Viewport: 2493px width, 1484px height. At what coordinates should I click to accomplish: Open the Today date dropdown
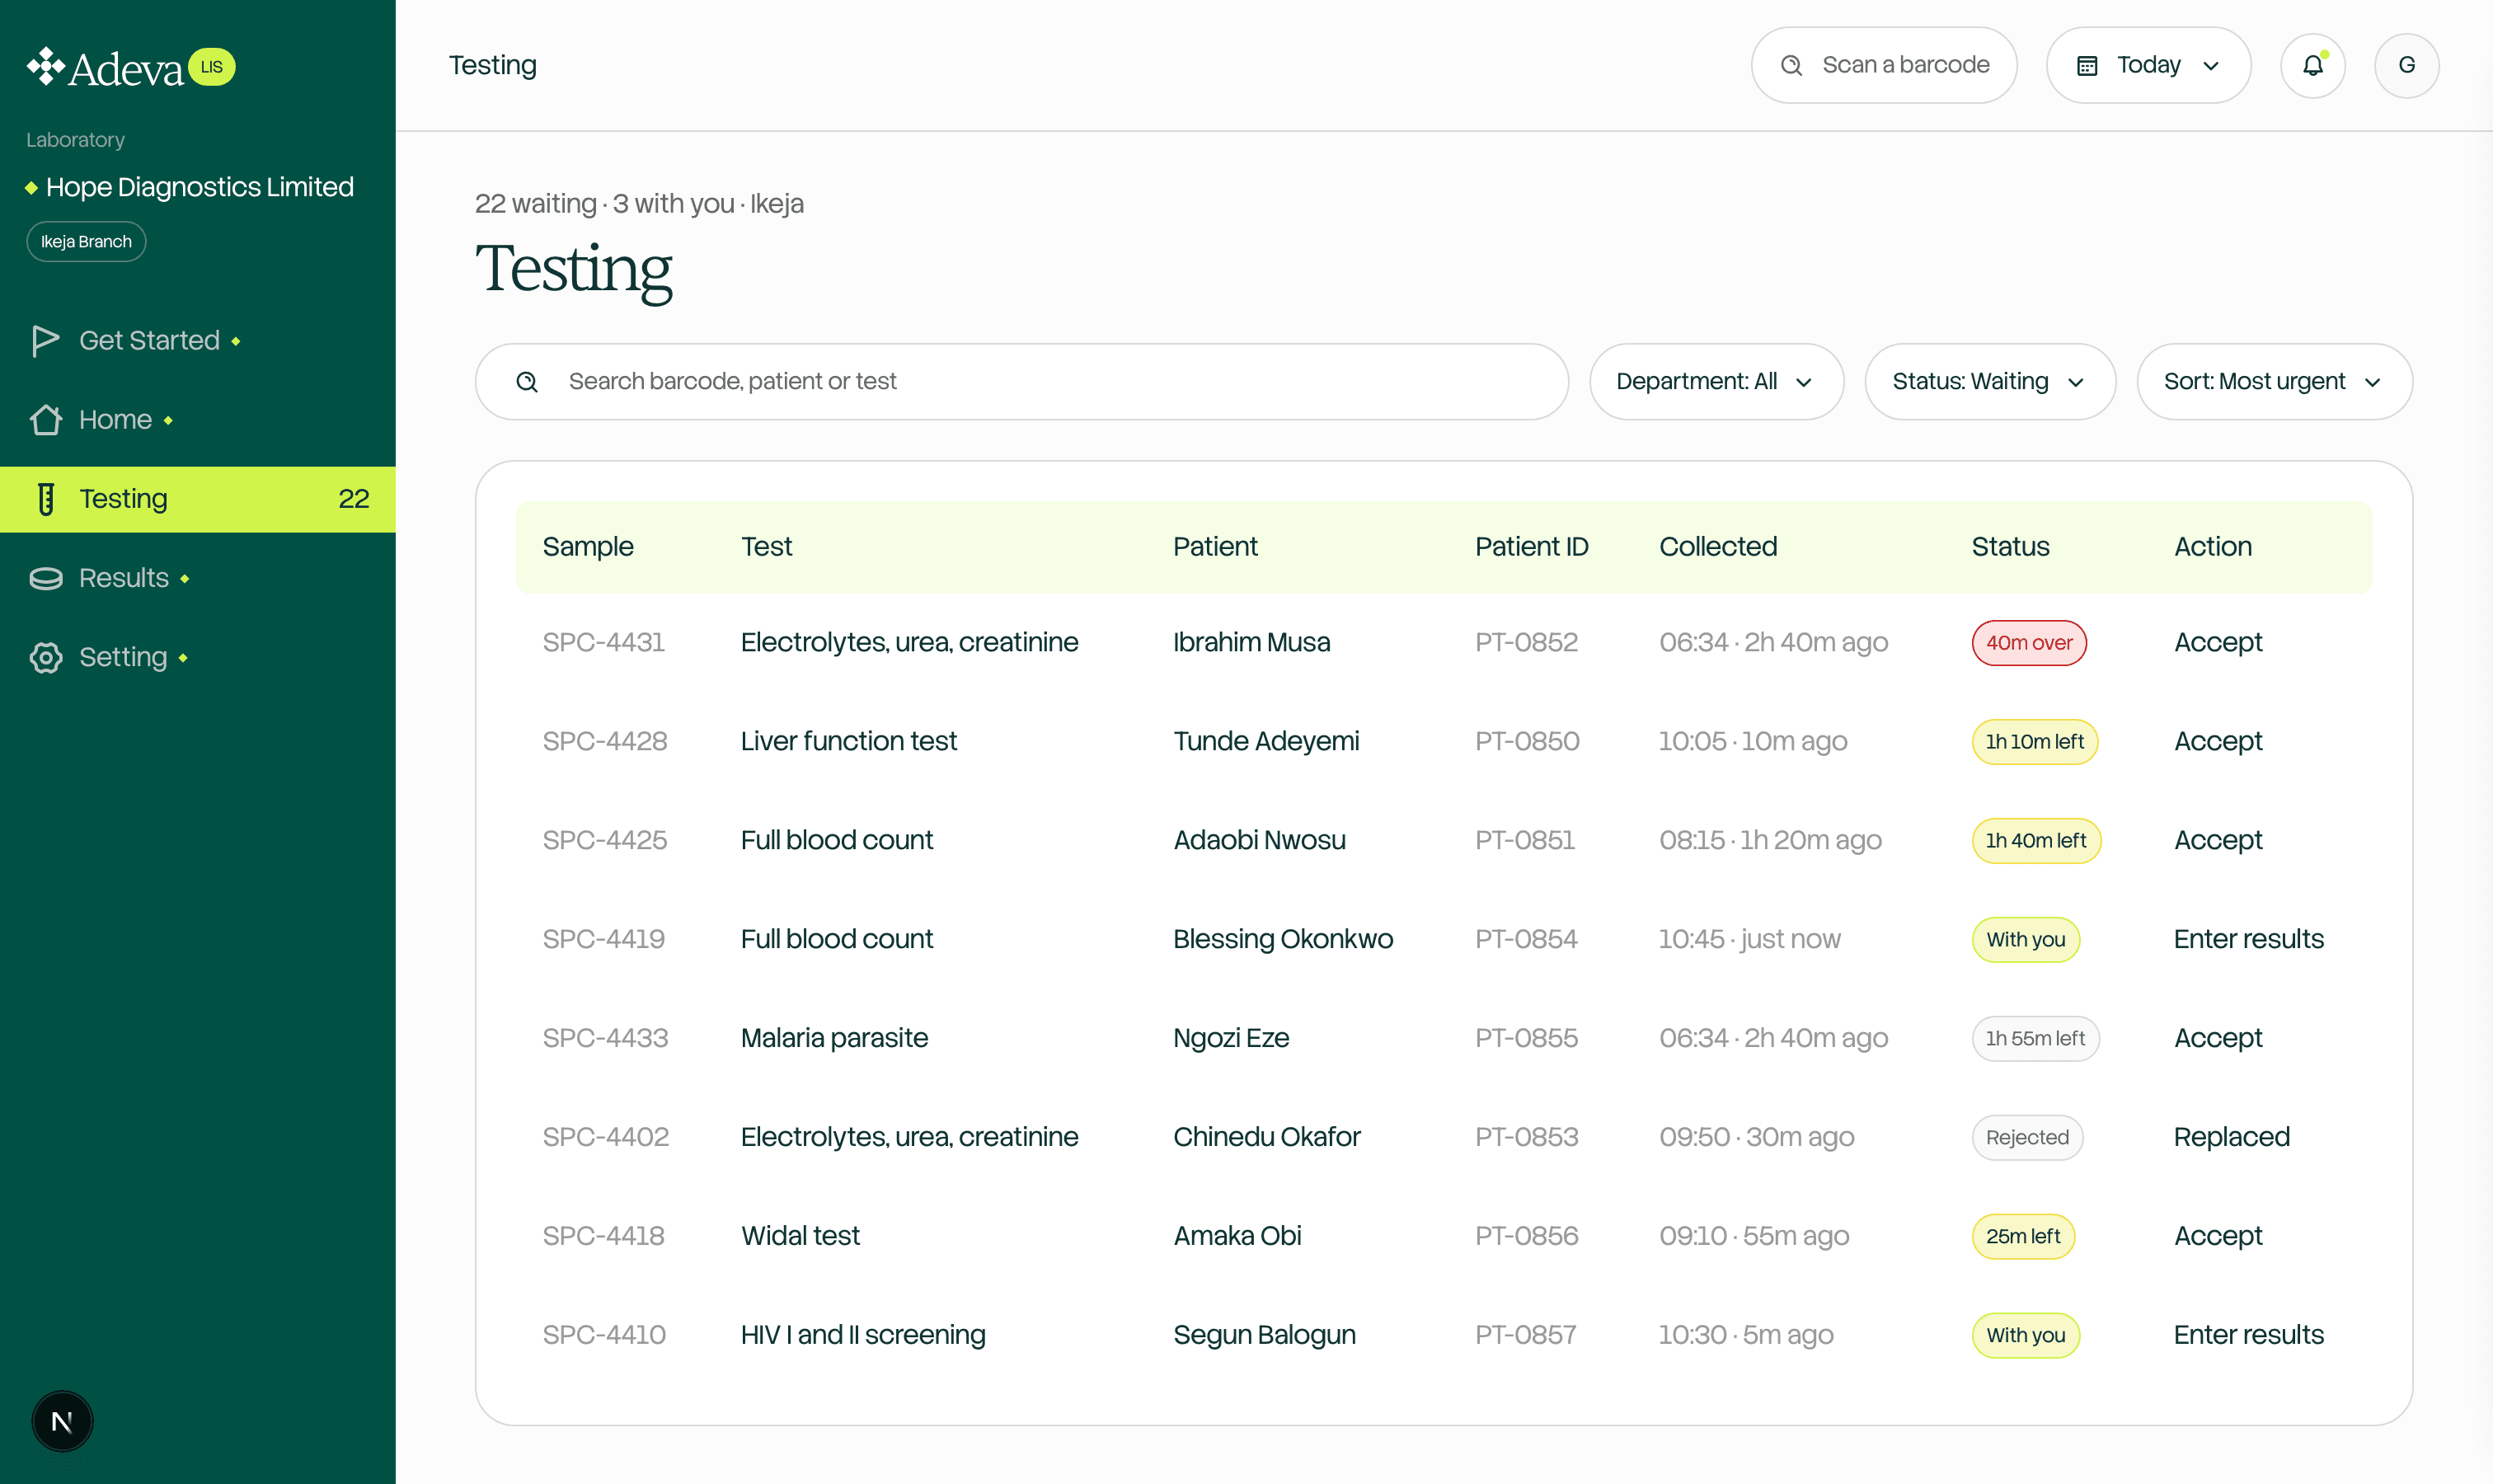2148,65
